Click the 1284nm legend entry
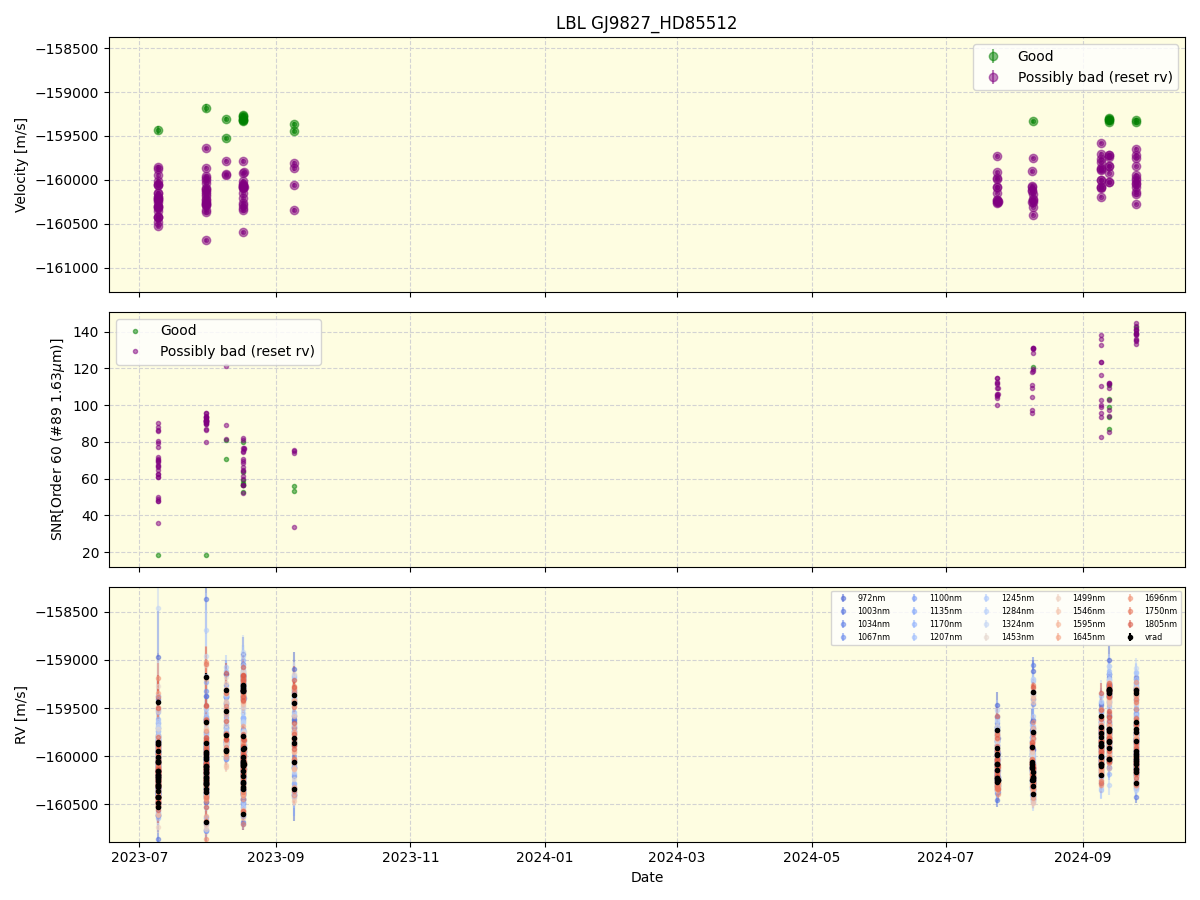 tap(1009, 611)
